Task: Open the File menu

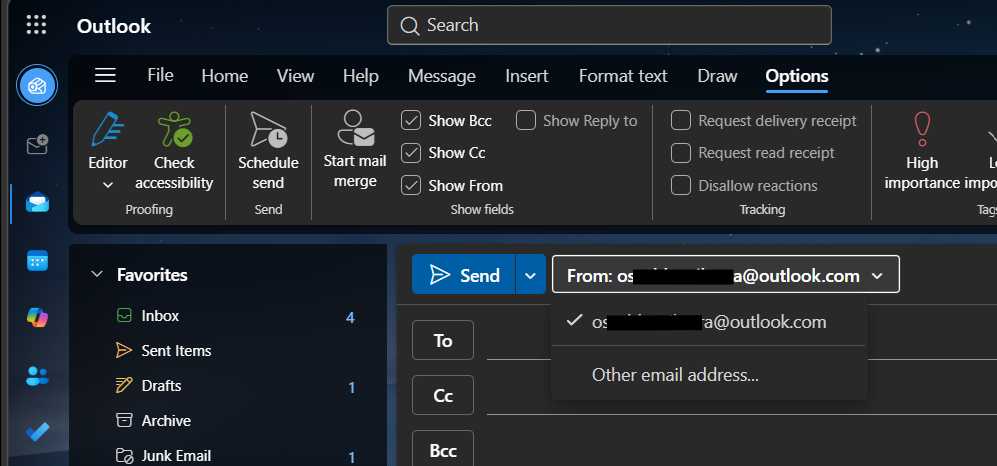Action: click(160, 76)
